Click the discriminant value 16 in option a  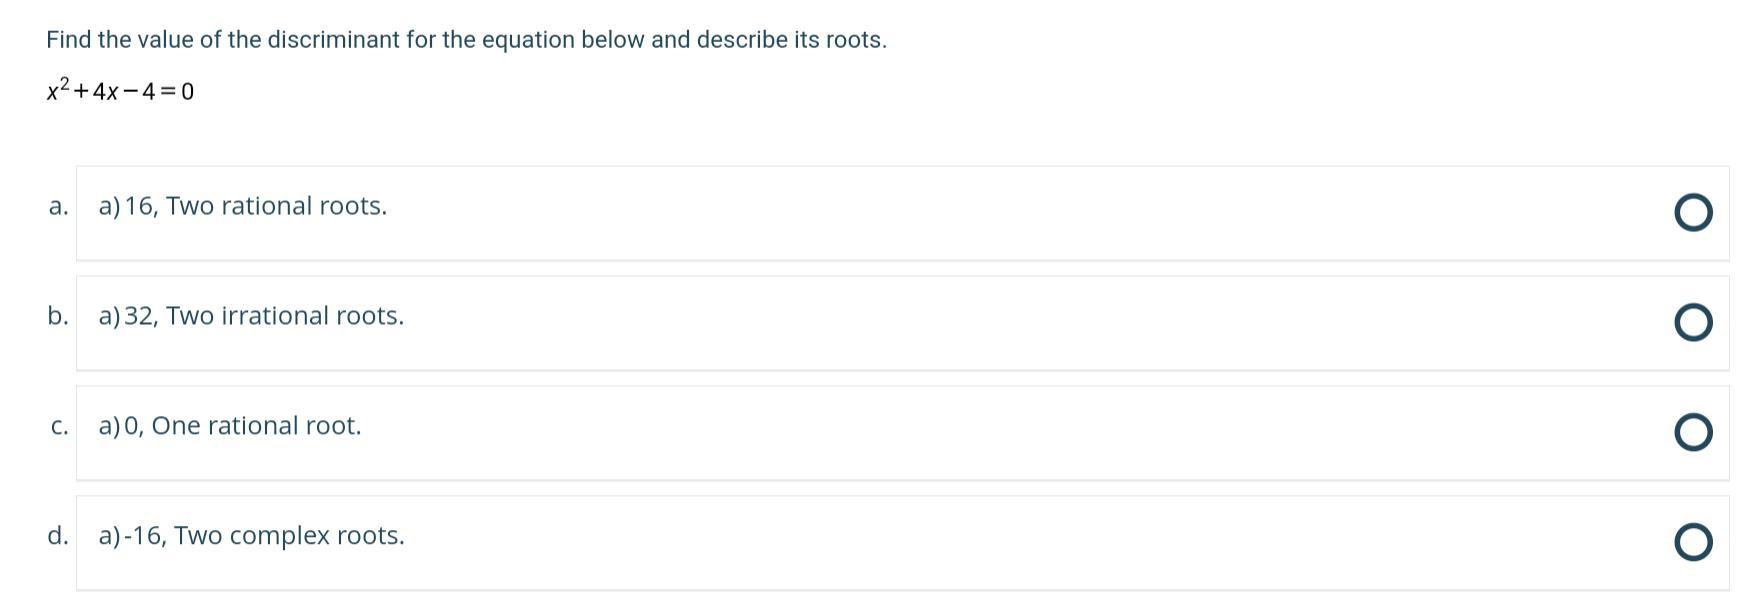pyautogui.click(x=139, y=206)
